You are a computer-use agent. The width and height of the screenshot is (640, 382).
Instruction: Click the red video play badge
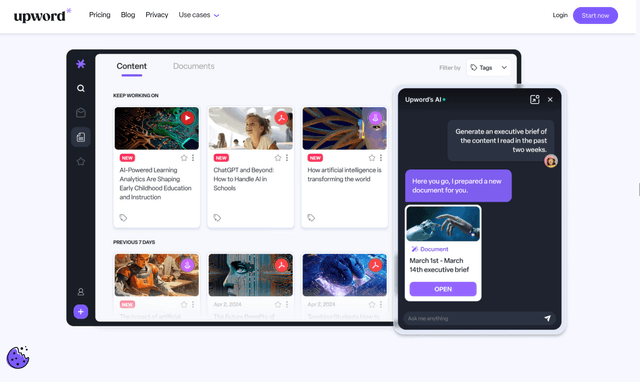(x=187, y=118)
